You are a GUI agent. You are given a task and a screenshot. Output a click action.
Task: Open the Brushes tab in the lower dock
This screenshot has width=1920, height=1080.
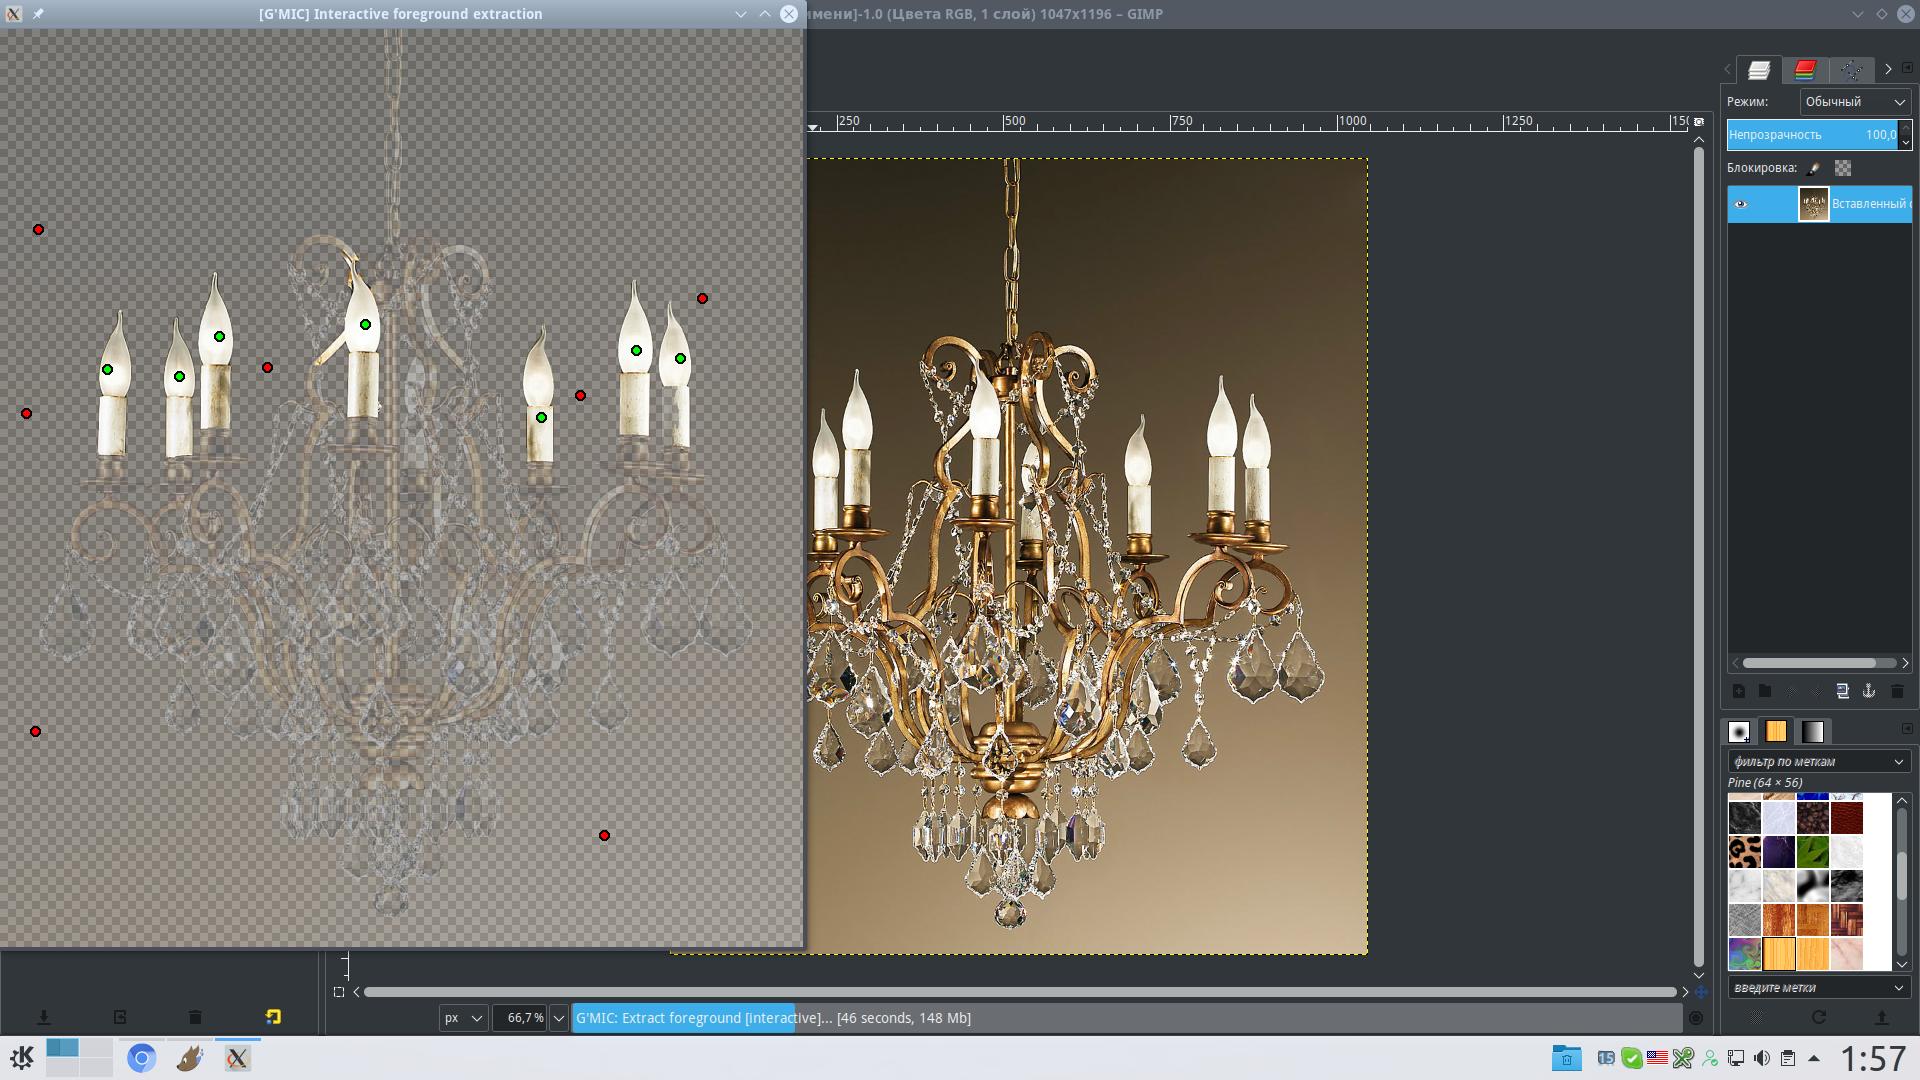coord(1739,732)
